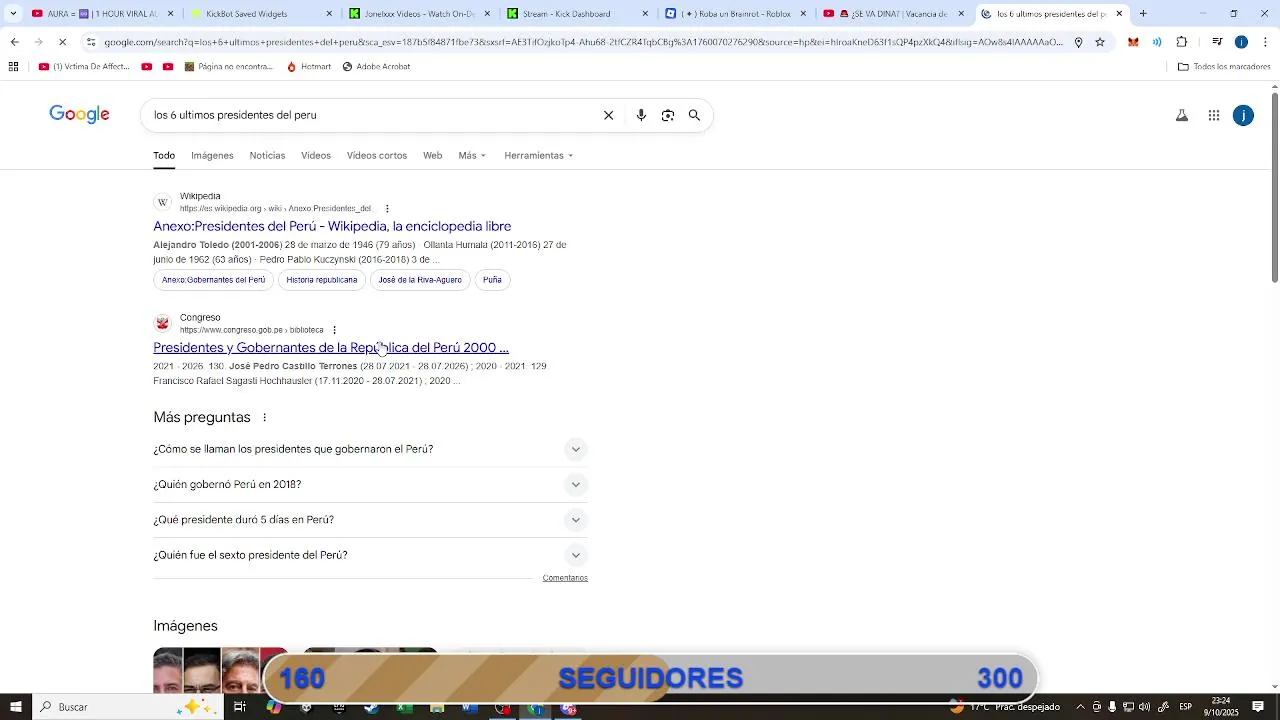Screen dimensions: 1280x720
Task: Start voice search with the microphone icon
Action: point(641,115)
